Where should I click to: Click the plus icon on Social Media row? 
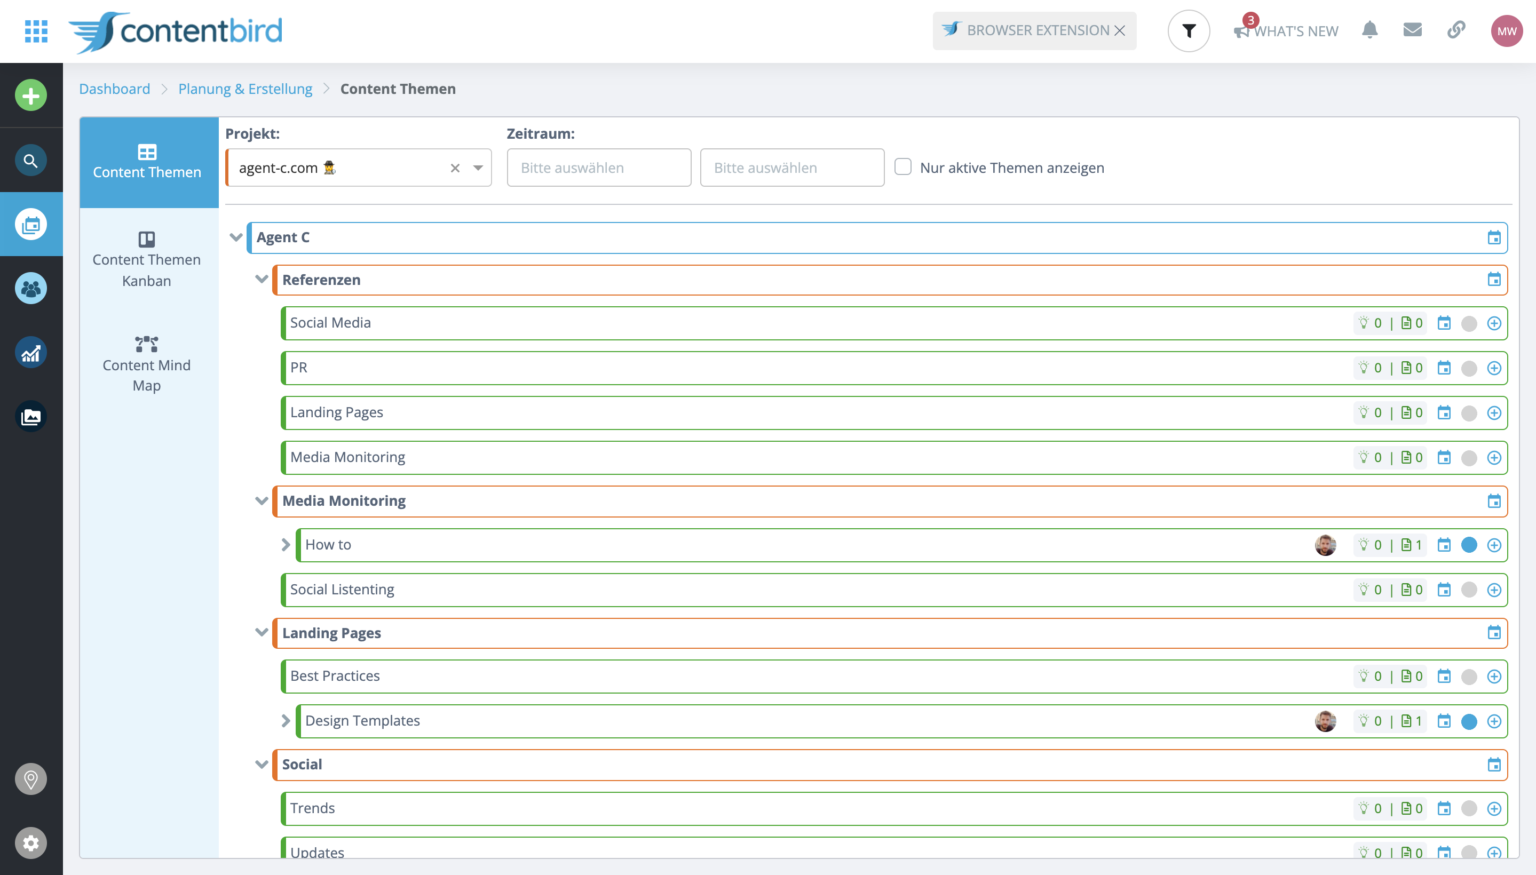[1494, 323]
